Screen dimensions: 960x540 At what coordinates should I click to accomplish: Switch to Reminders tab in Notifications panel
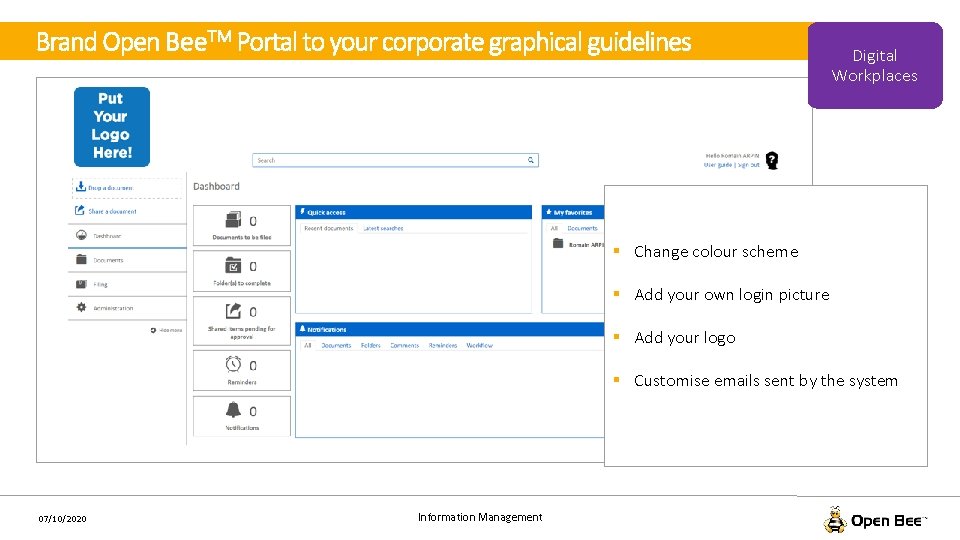coord(443,345)
